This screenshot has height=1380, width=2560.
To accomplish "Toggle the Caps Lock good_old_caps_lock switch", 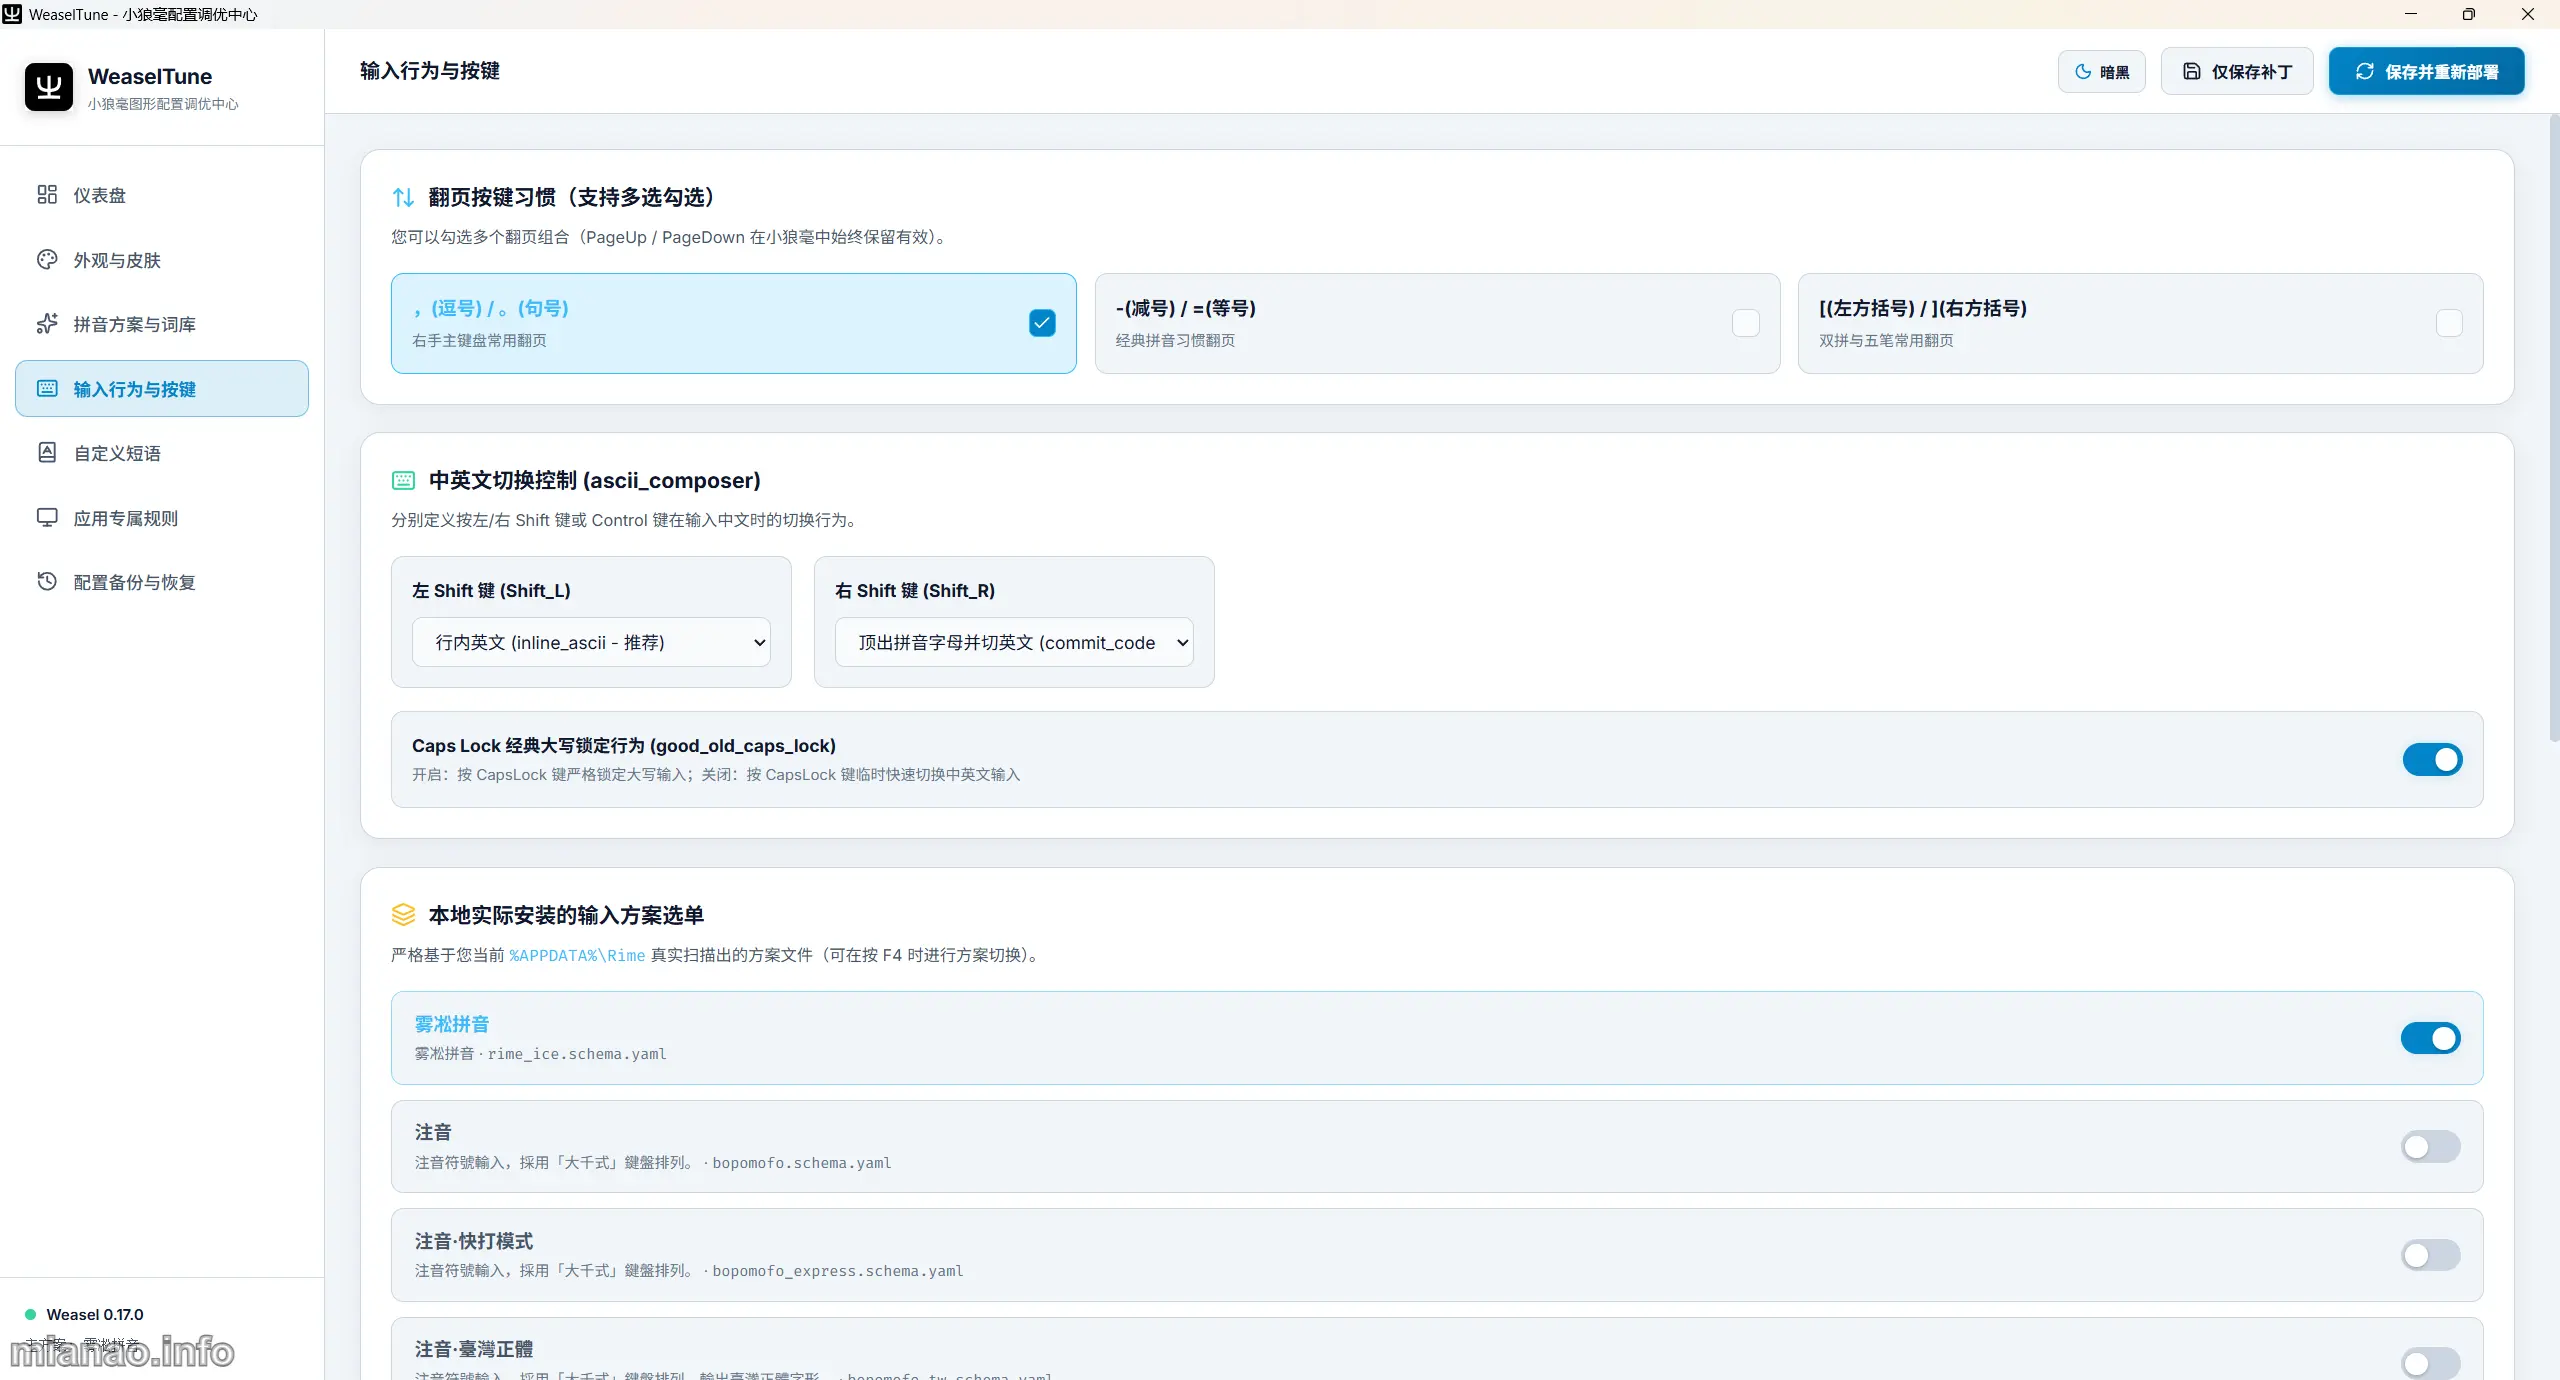I will 2432,760.
